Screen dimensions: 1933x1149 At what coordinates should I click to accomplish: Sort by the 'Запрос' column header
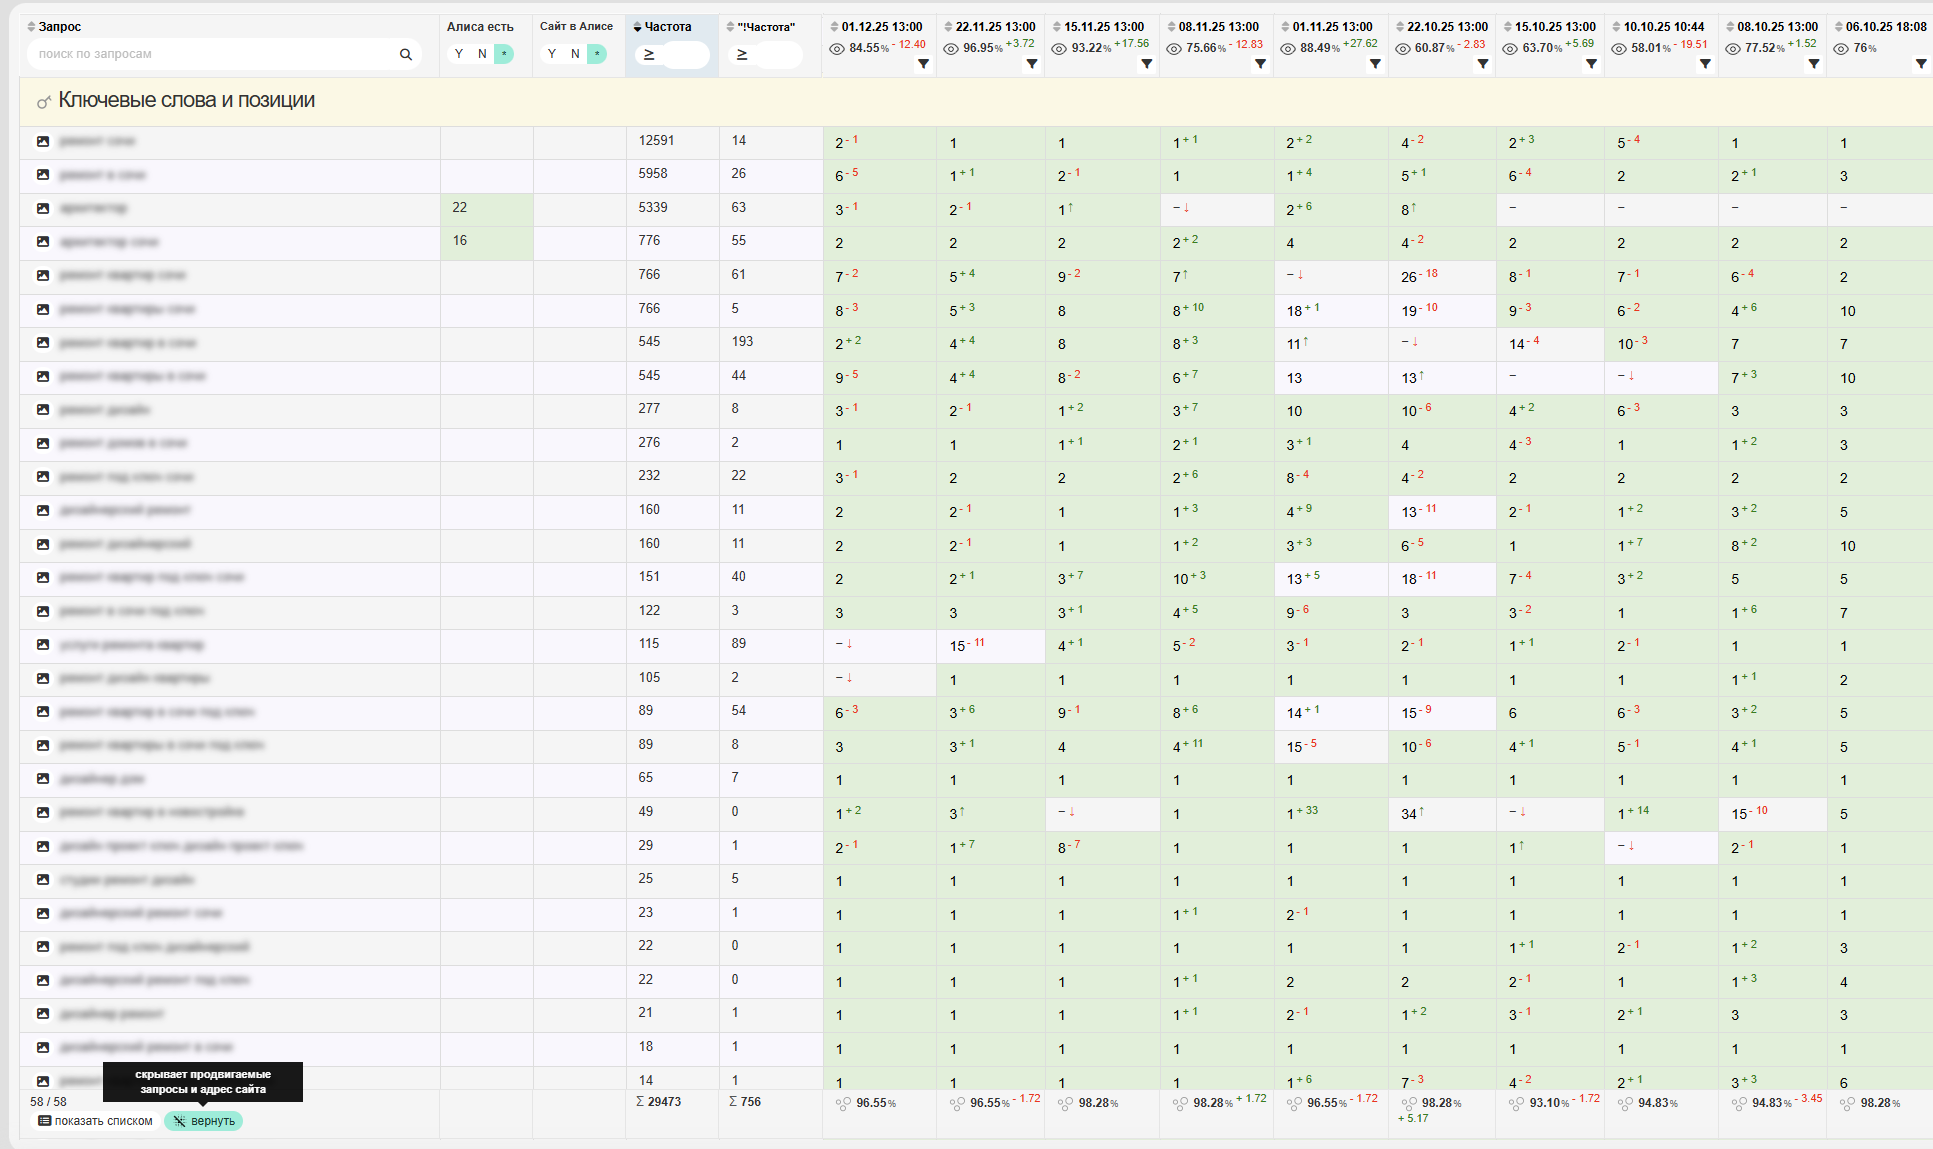[x=59, y=27]
